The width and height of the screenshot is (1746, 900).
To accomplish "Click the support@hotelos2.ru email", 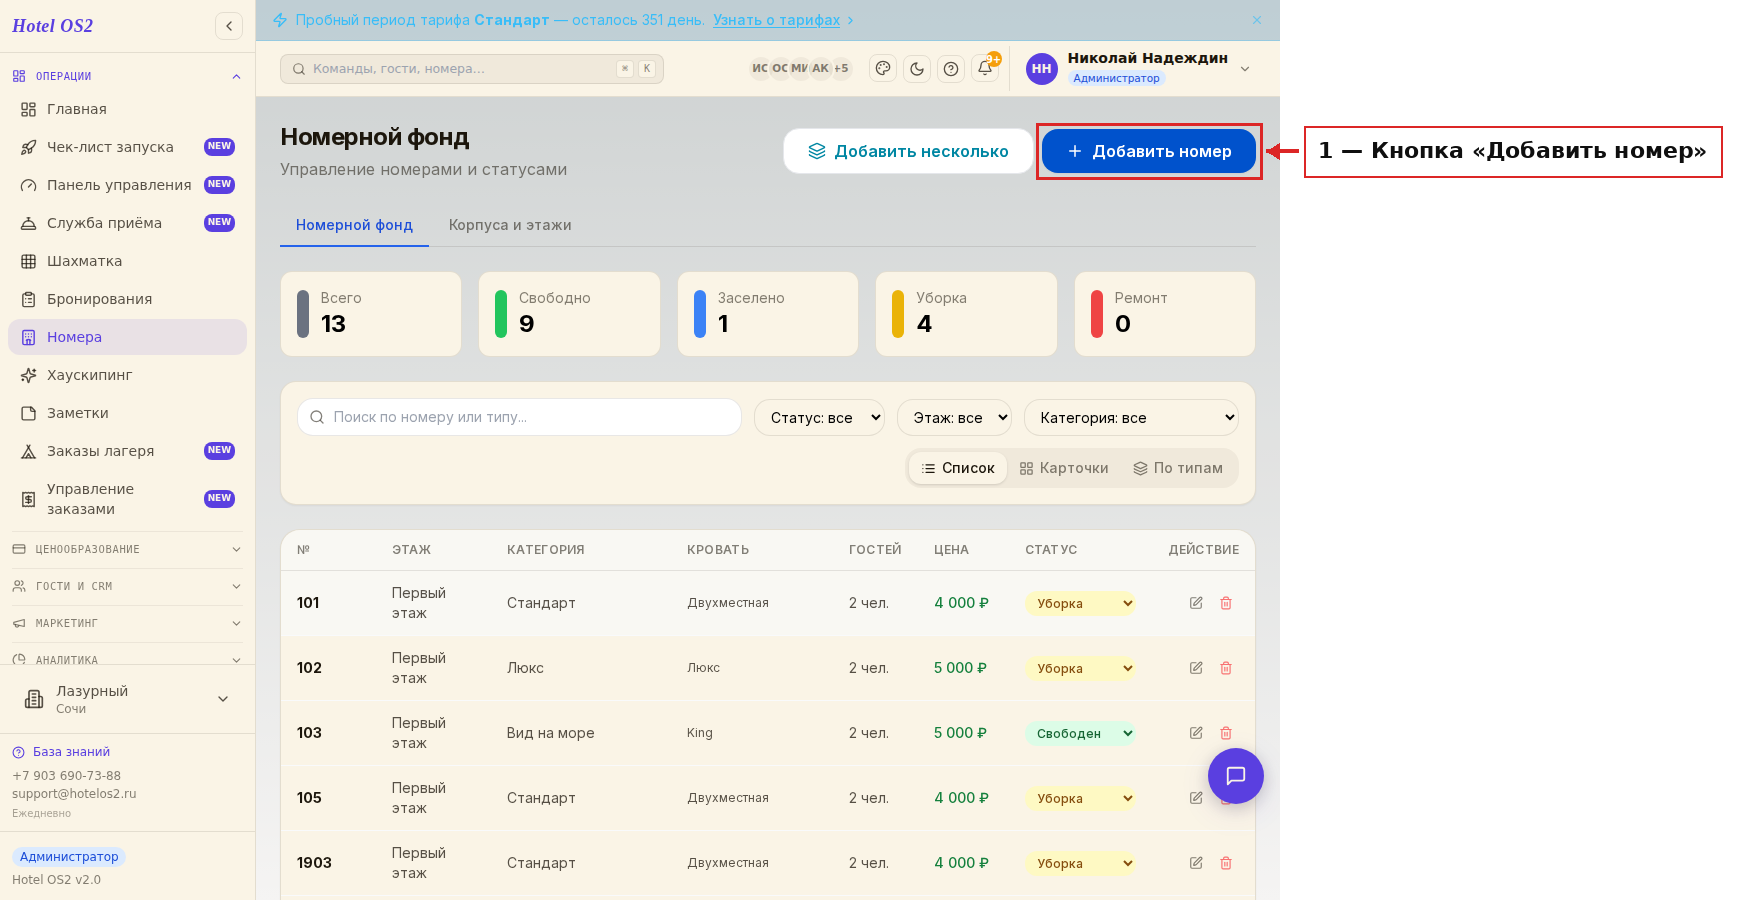I will (x=74, y=794).
